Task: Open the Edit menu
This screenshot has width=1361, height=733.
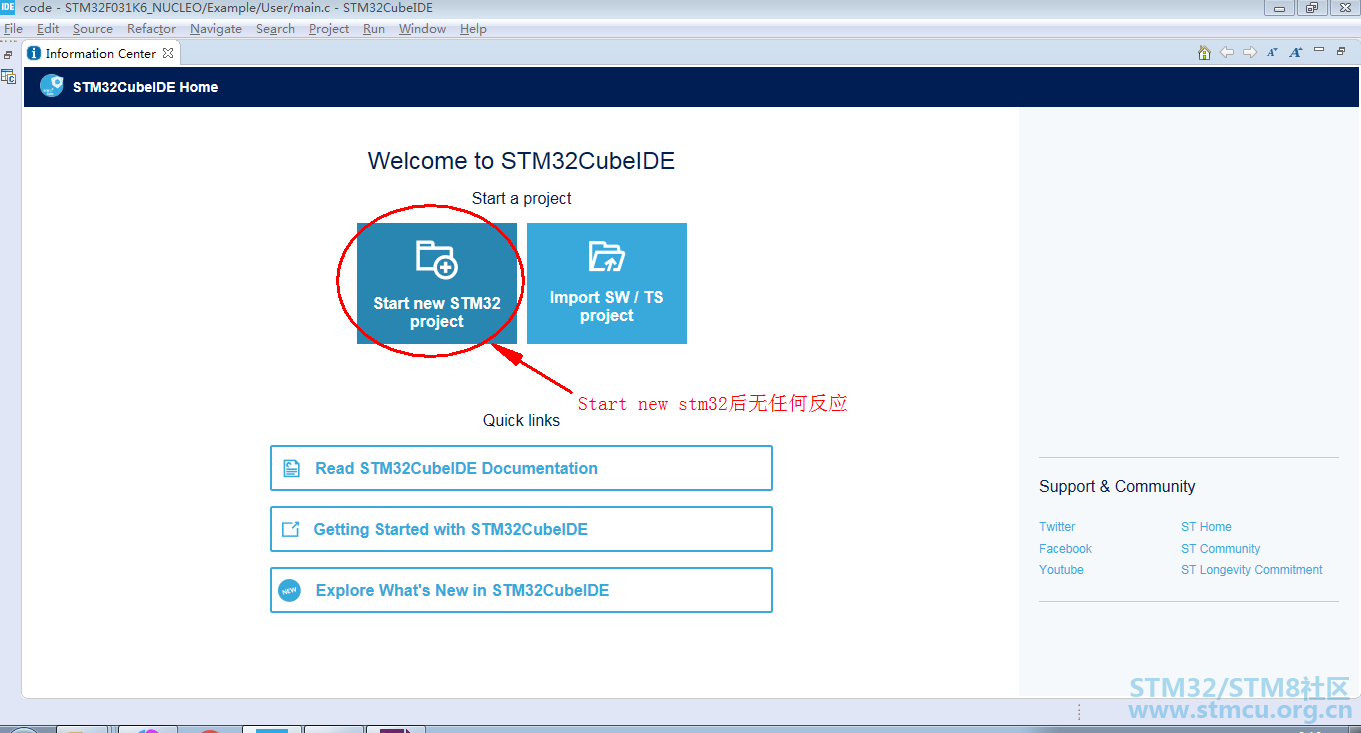Action: pyautogui.click(x=48, y=29)
